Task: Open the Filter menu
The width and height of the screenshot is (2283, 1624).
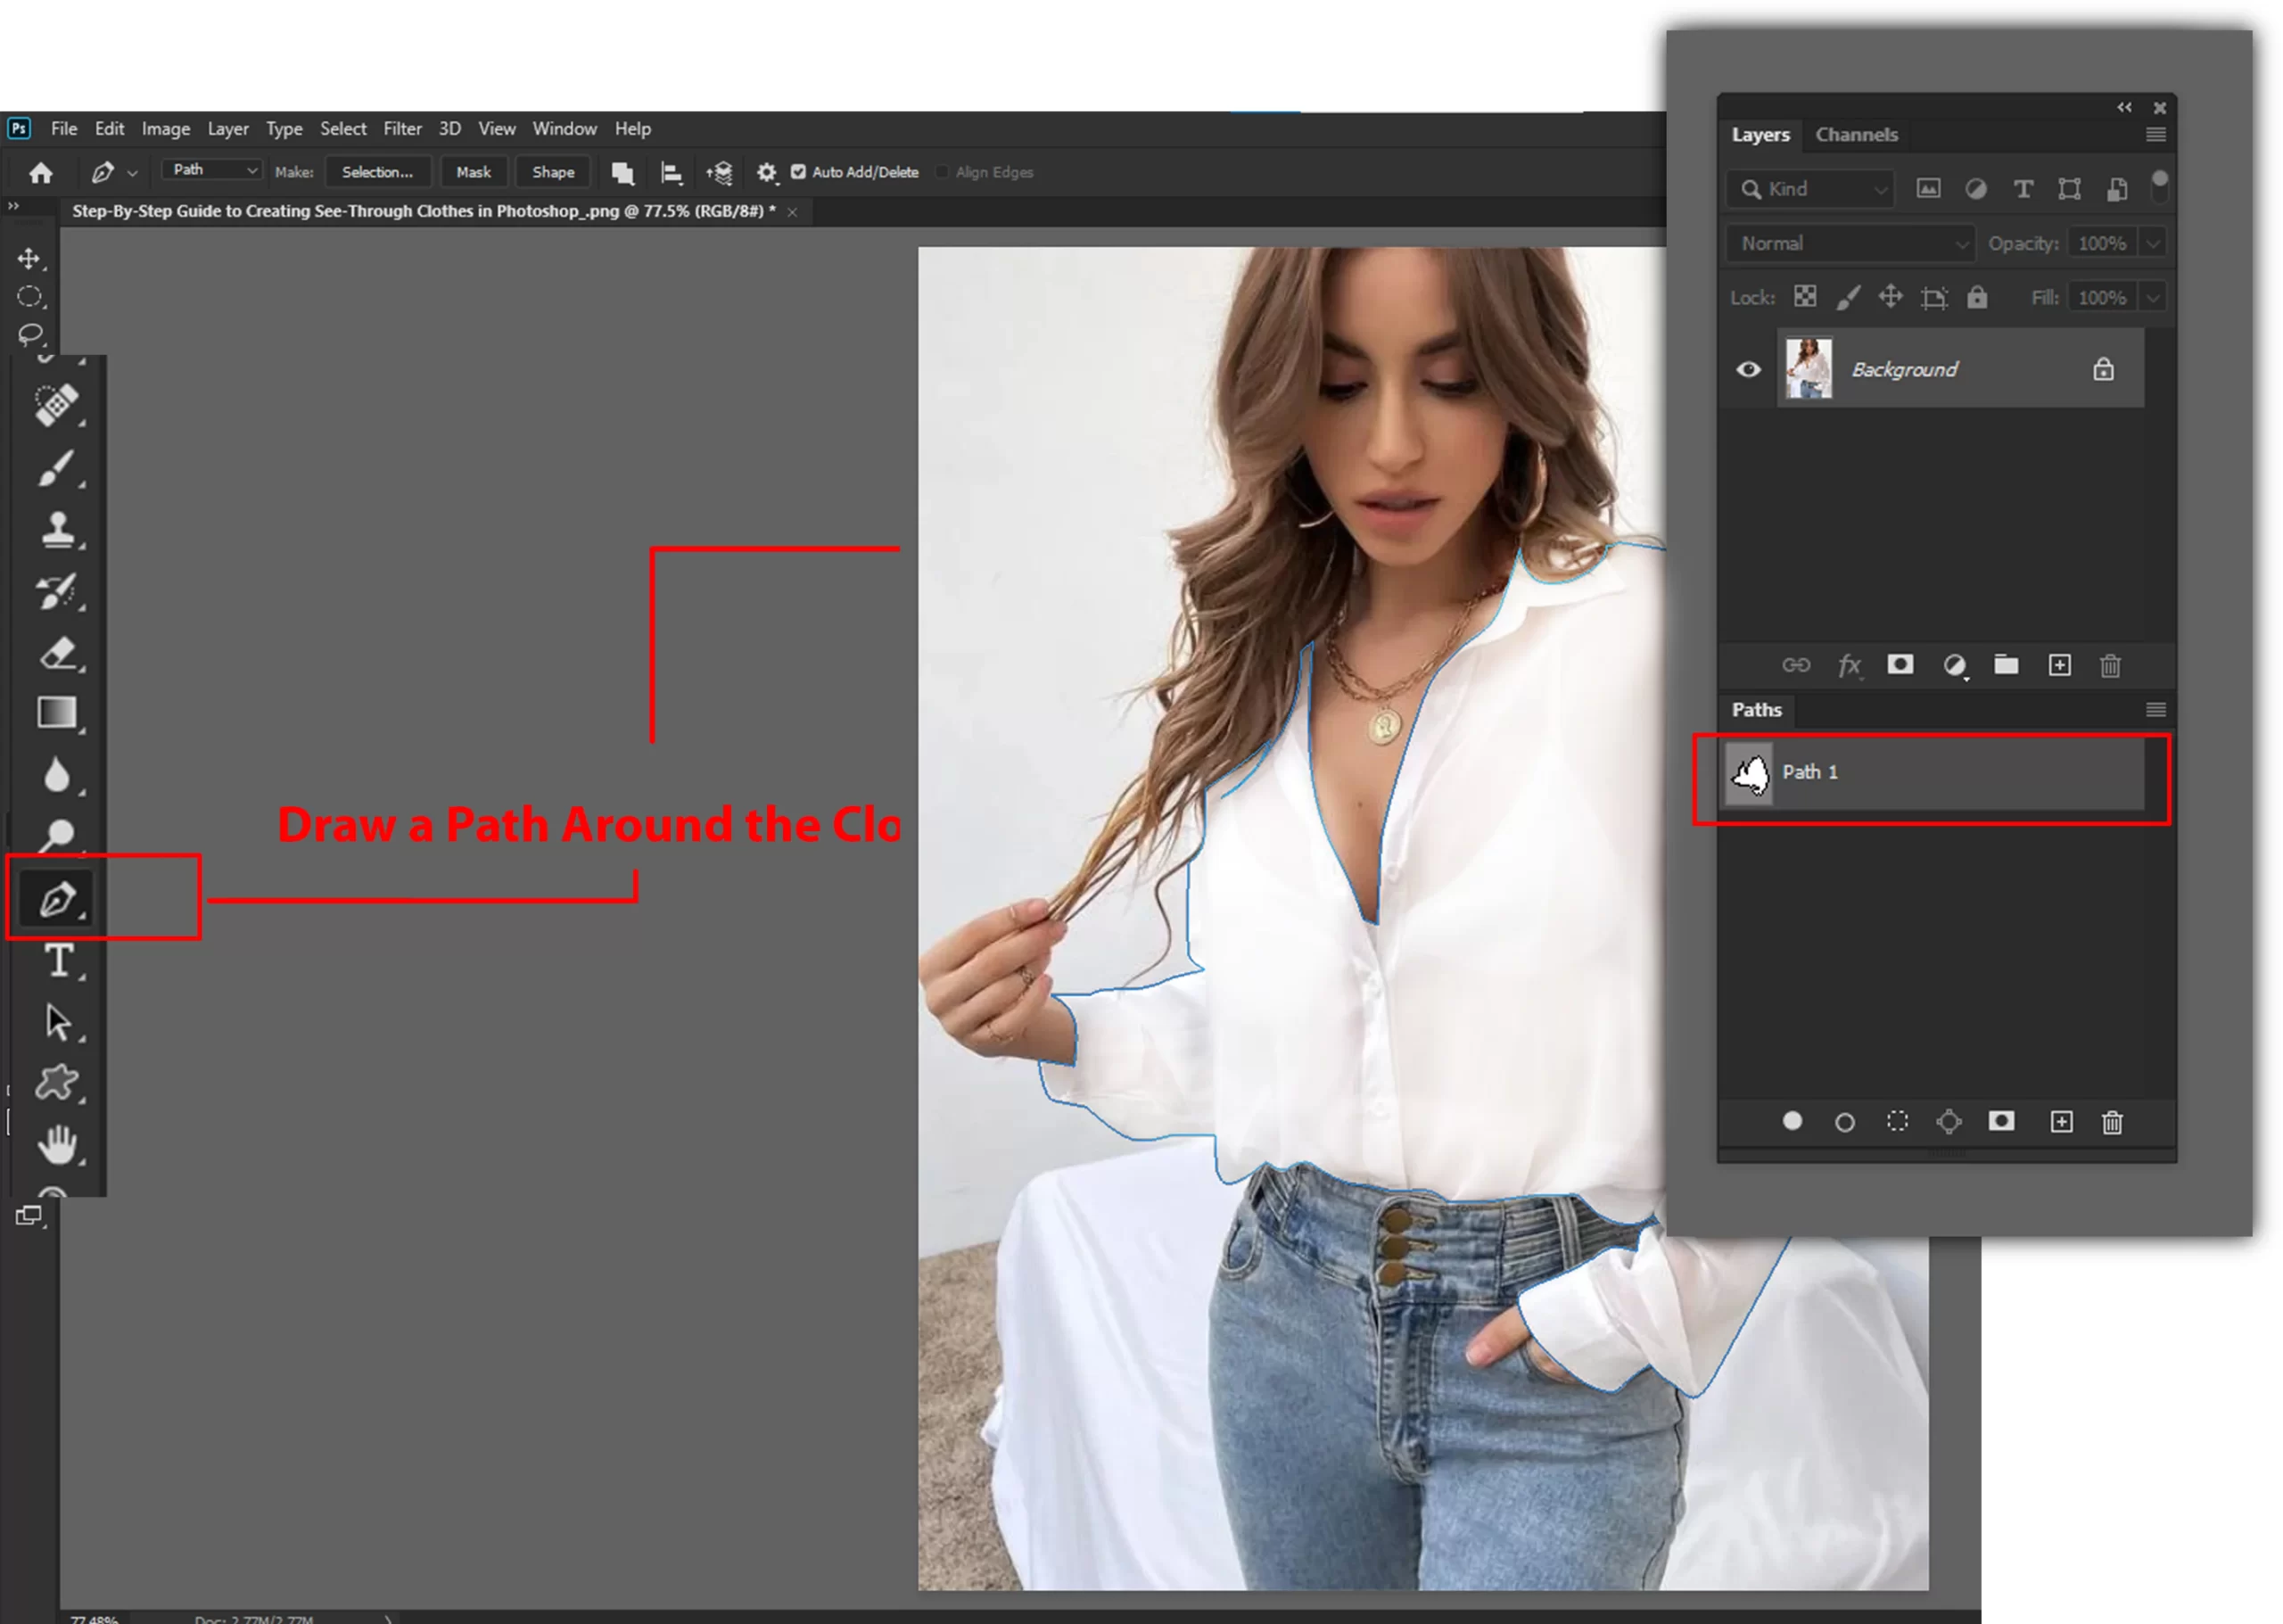Action: [402, 129]
